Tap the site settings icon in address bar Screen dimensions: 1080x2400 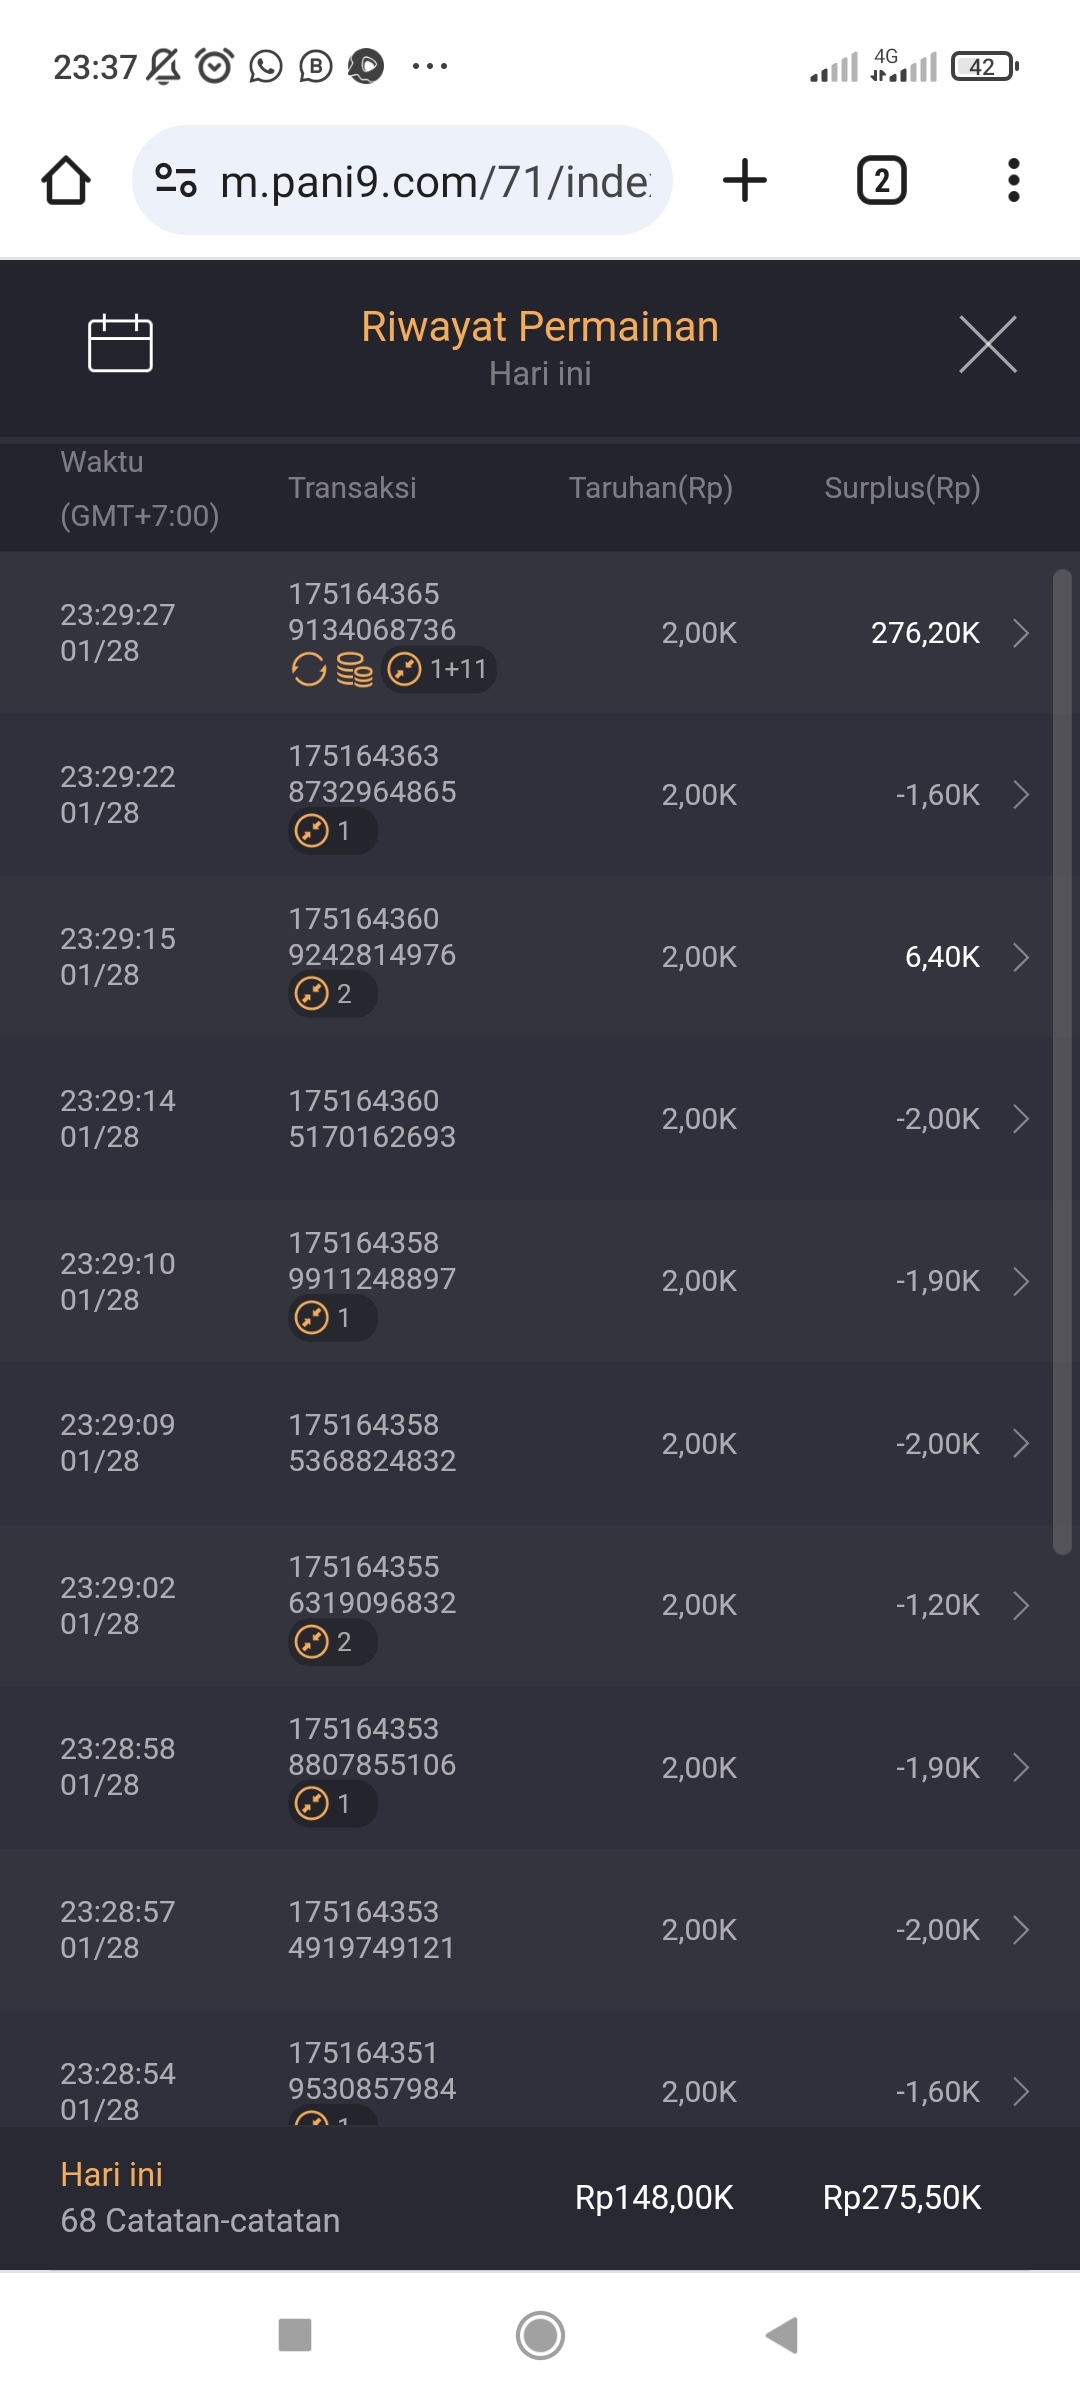coord(176,181)
